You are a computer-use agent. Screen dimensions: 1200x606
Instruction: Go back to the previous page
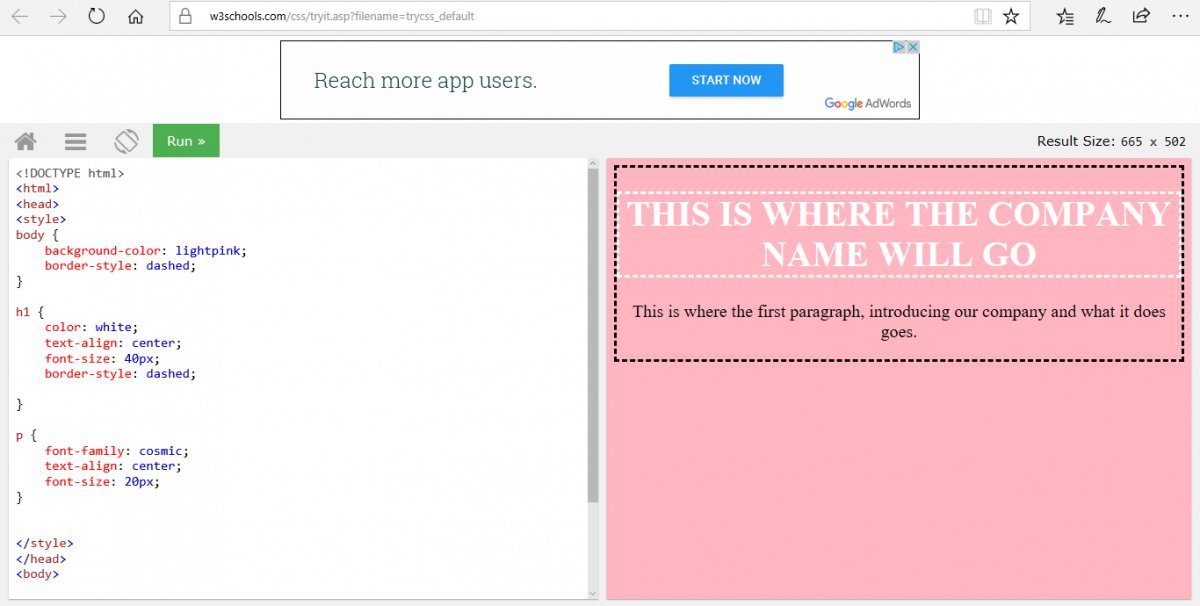click(x=19, y=16)
